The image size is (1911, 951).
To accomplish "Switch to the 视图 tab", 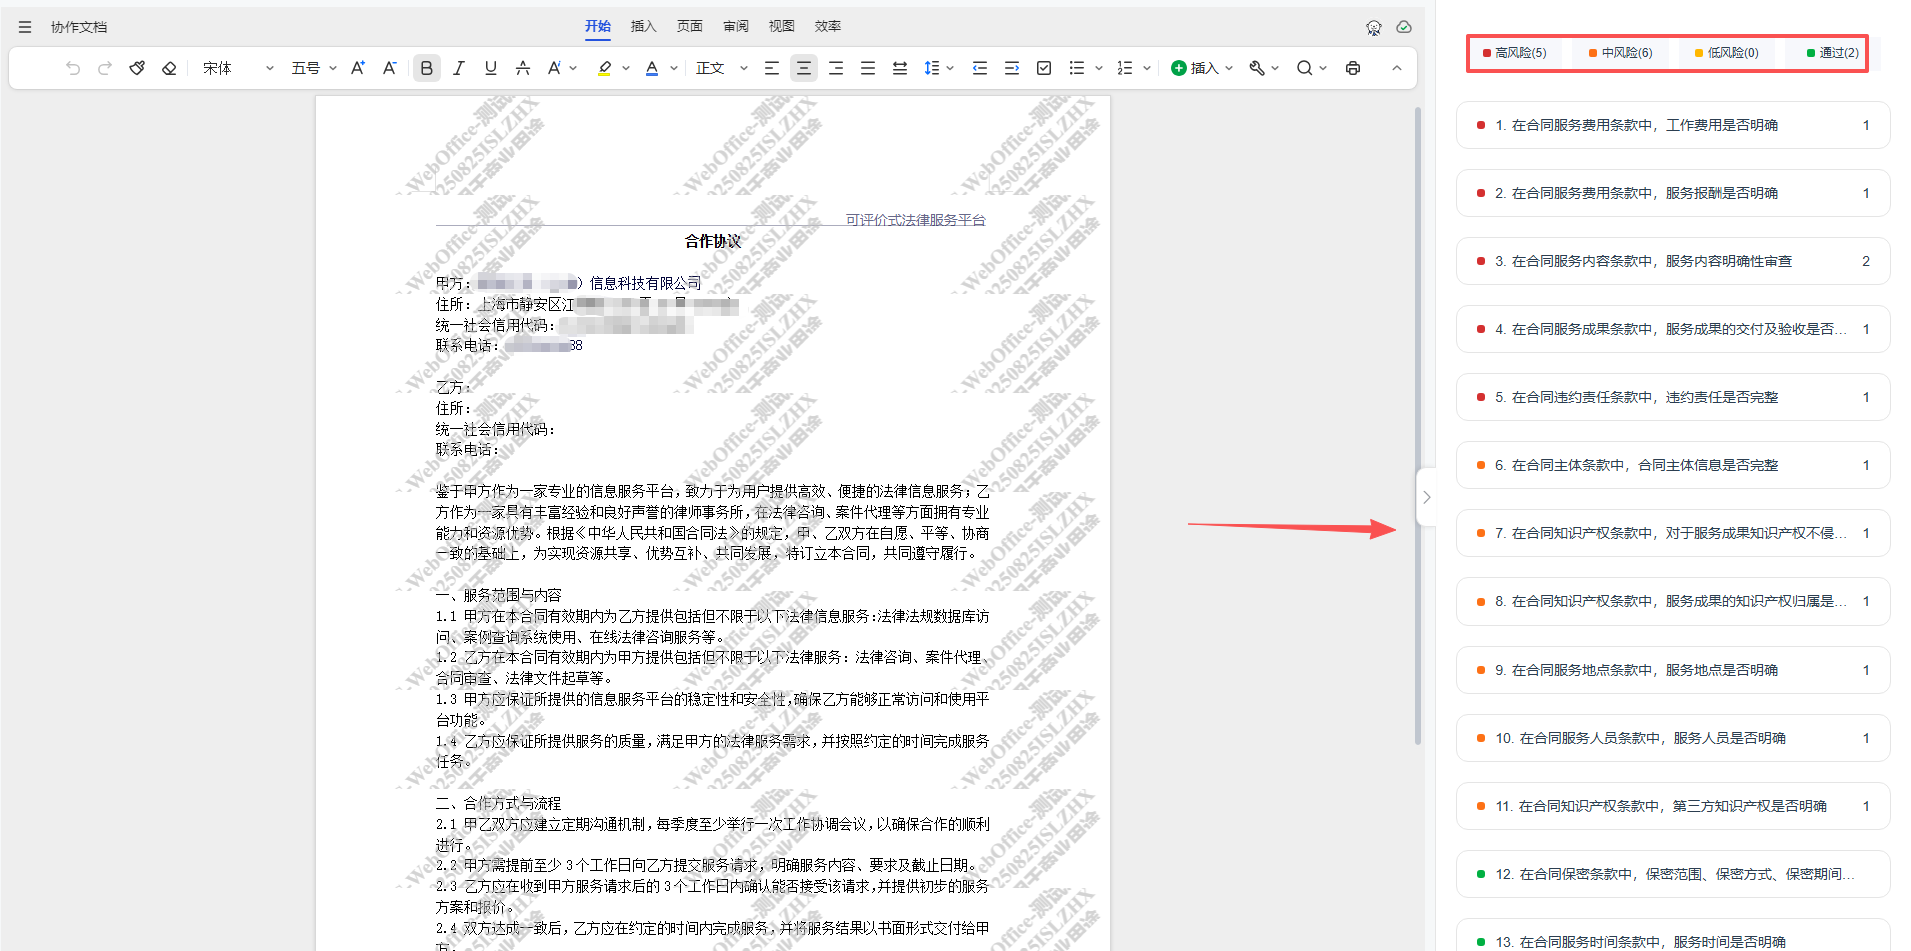I will 782,26.
